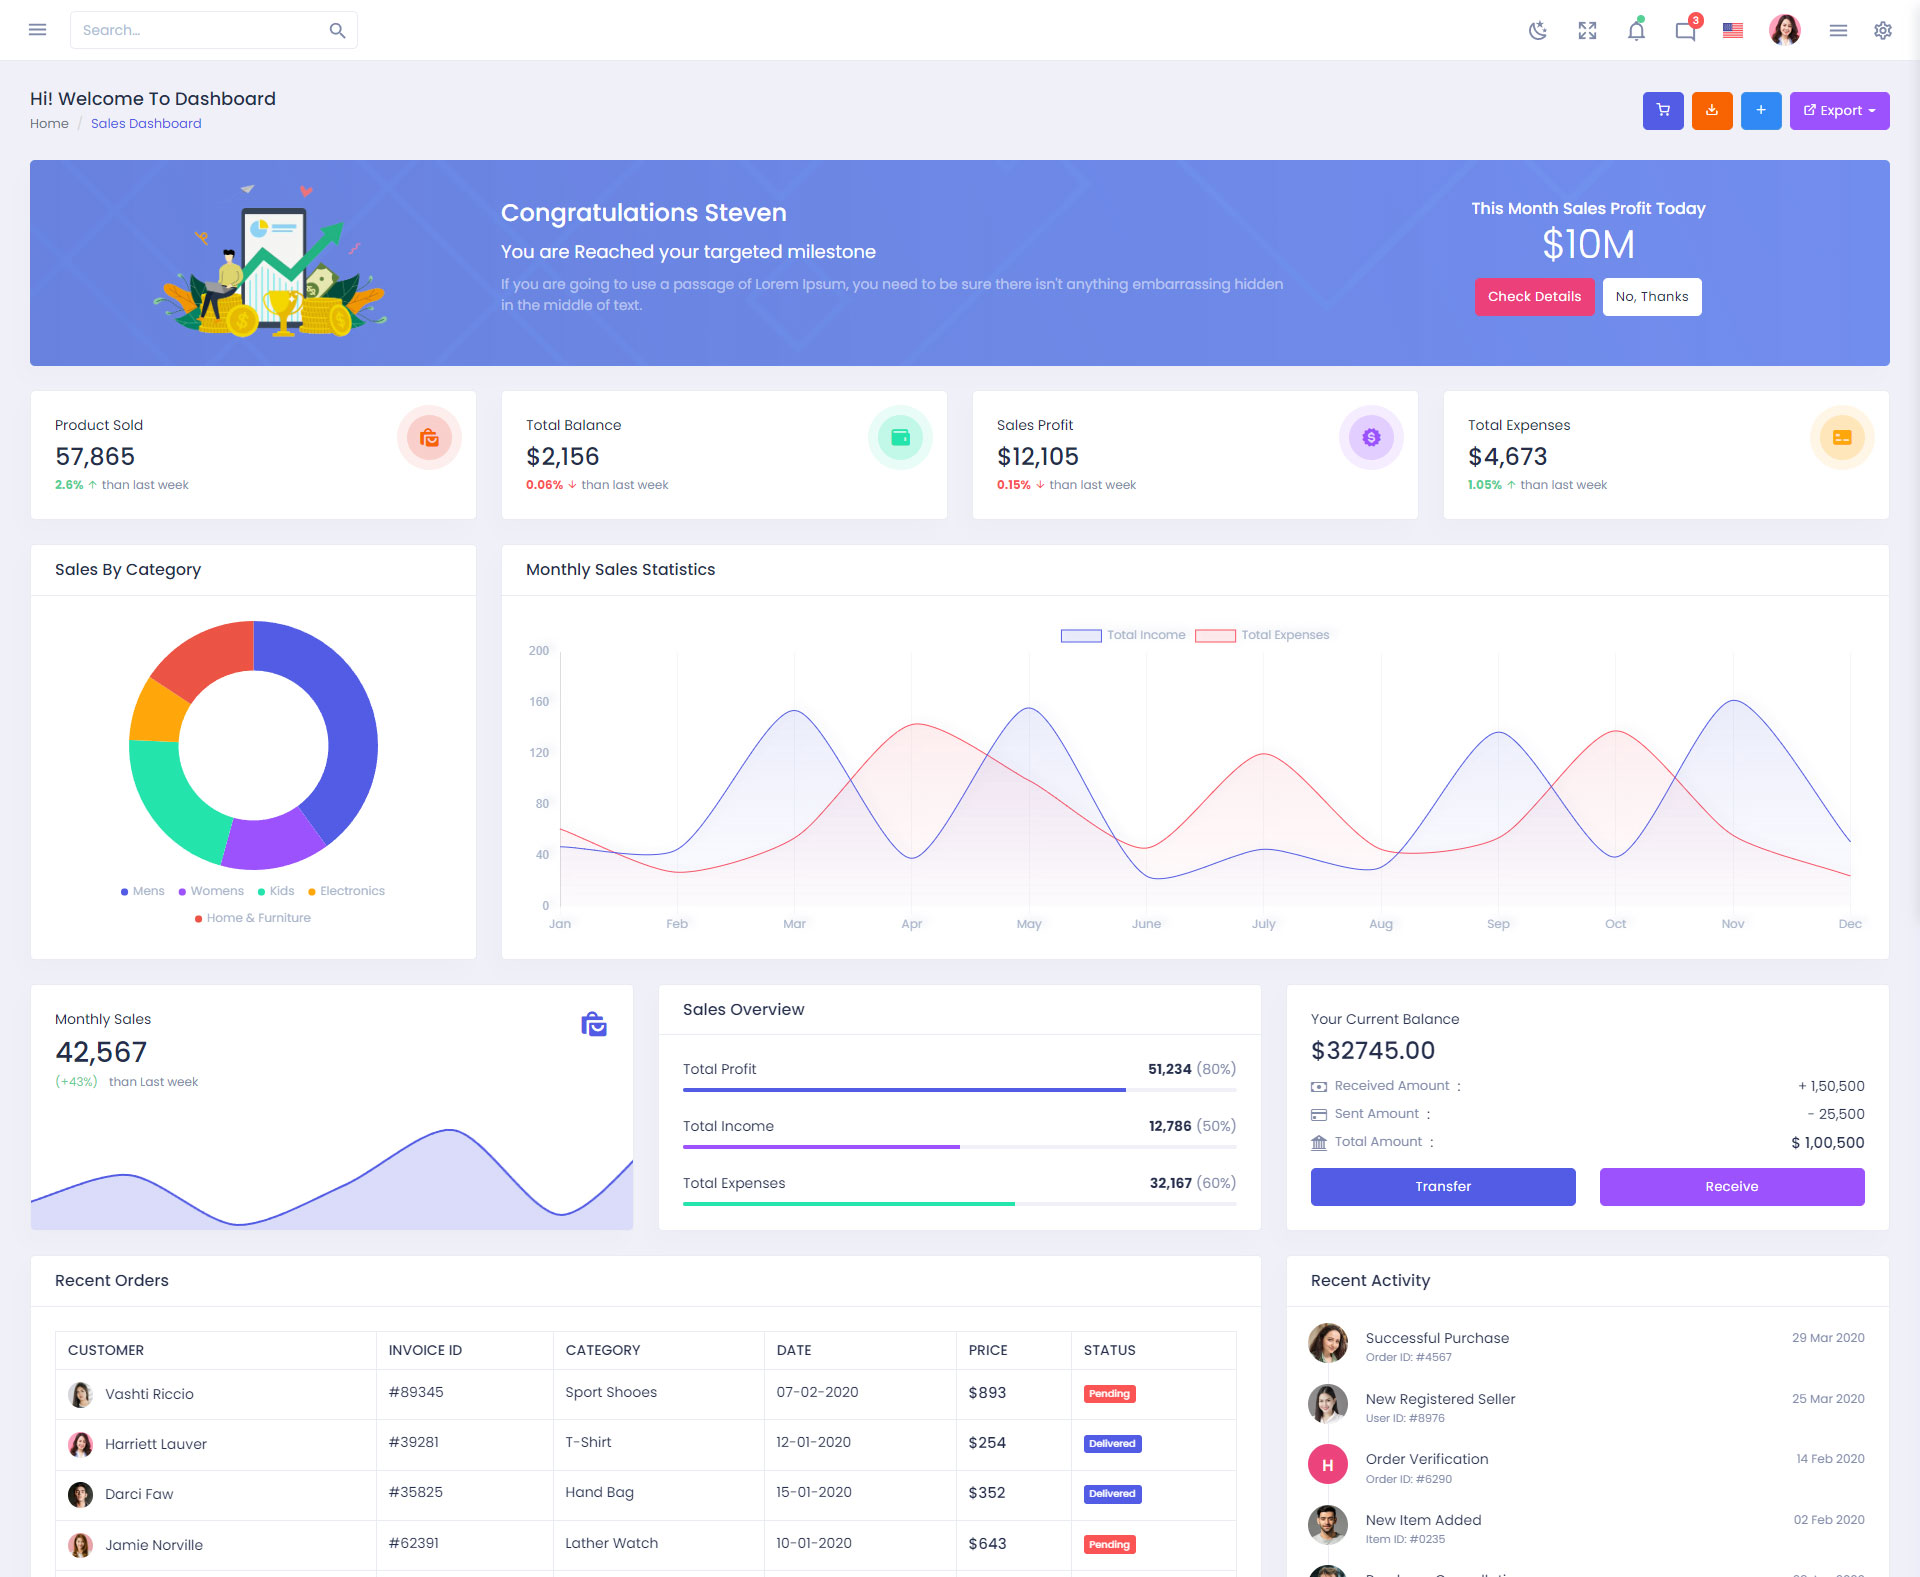
Task: Click into the Search input field
Action: 200,30
